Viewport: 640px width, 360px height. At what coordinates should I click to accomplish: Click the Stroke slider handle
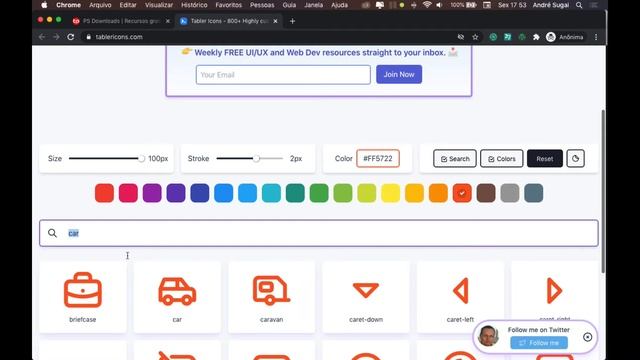coord(256,158)
